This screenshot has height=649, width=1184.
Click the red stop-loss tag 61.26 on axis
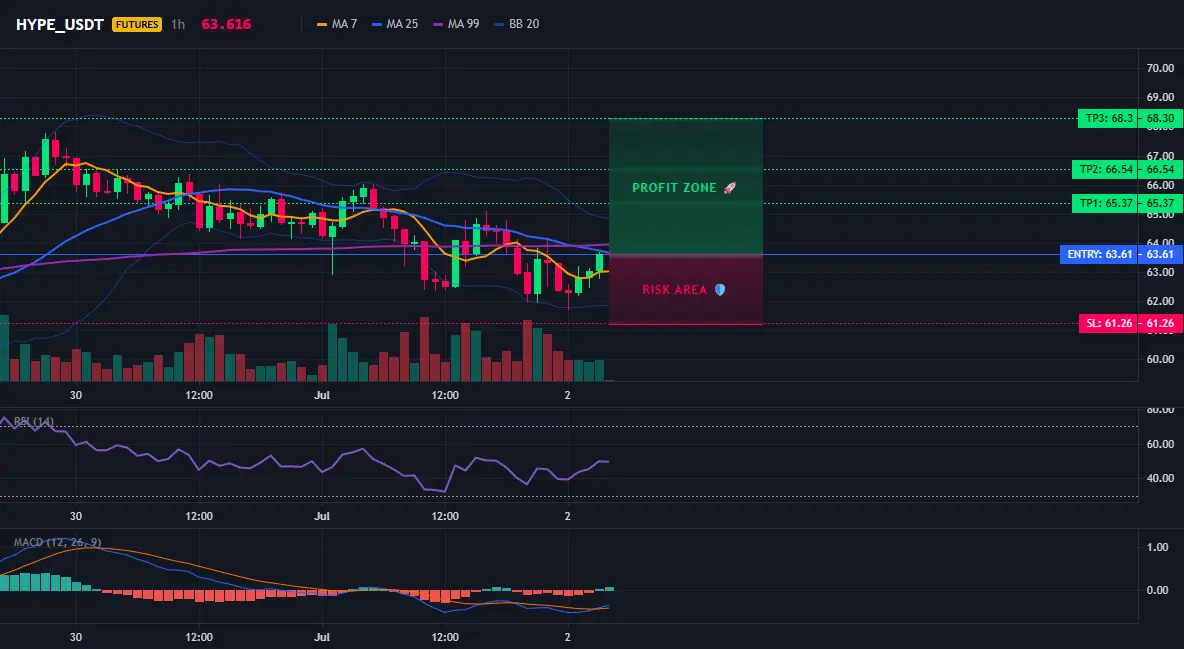1161,323
